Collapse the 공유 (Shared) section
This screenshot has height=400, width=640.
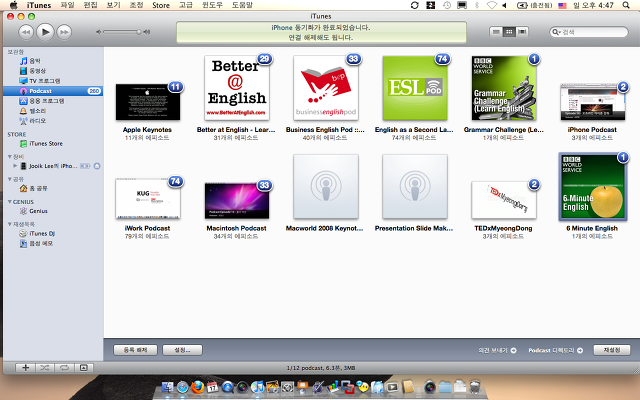point(9,179)
